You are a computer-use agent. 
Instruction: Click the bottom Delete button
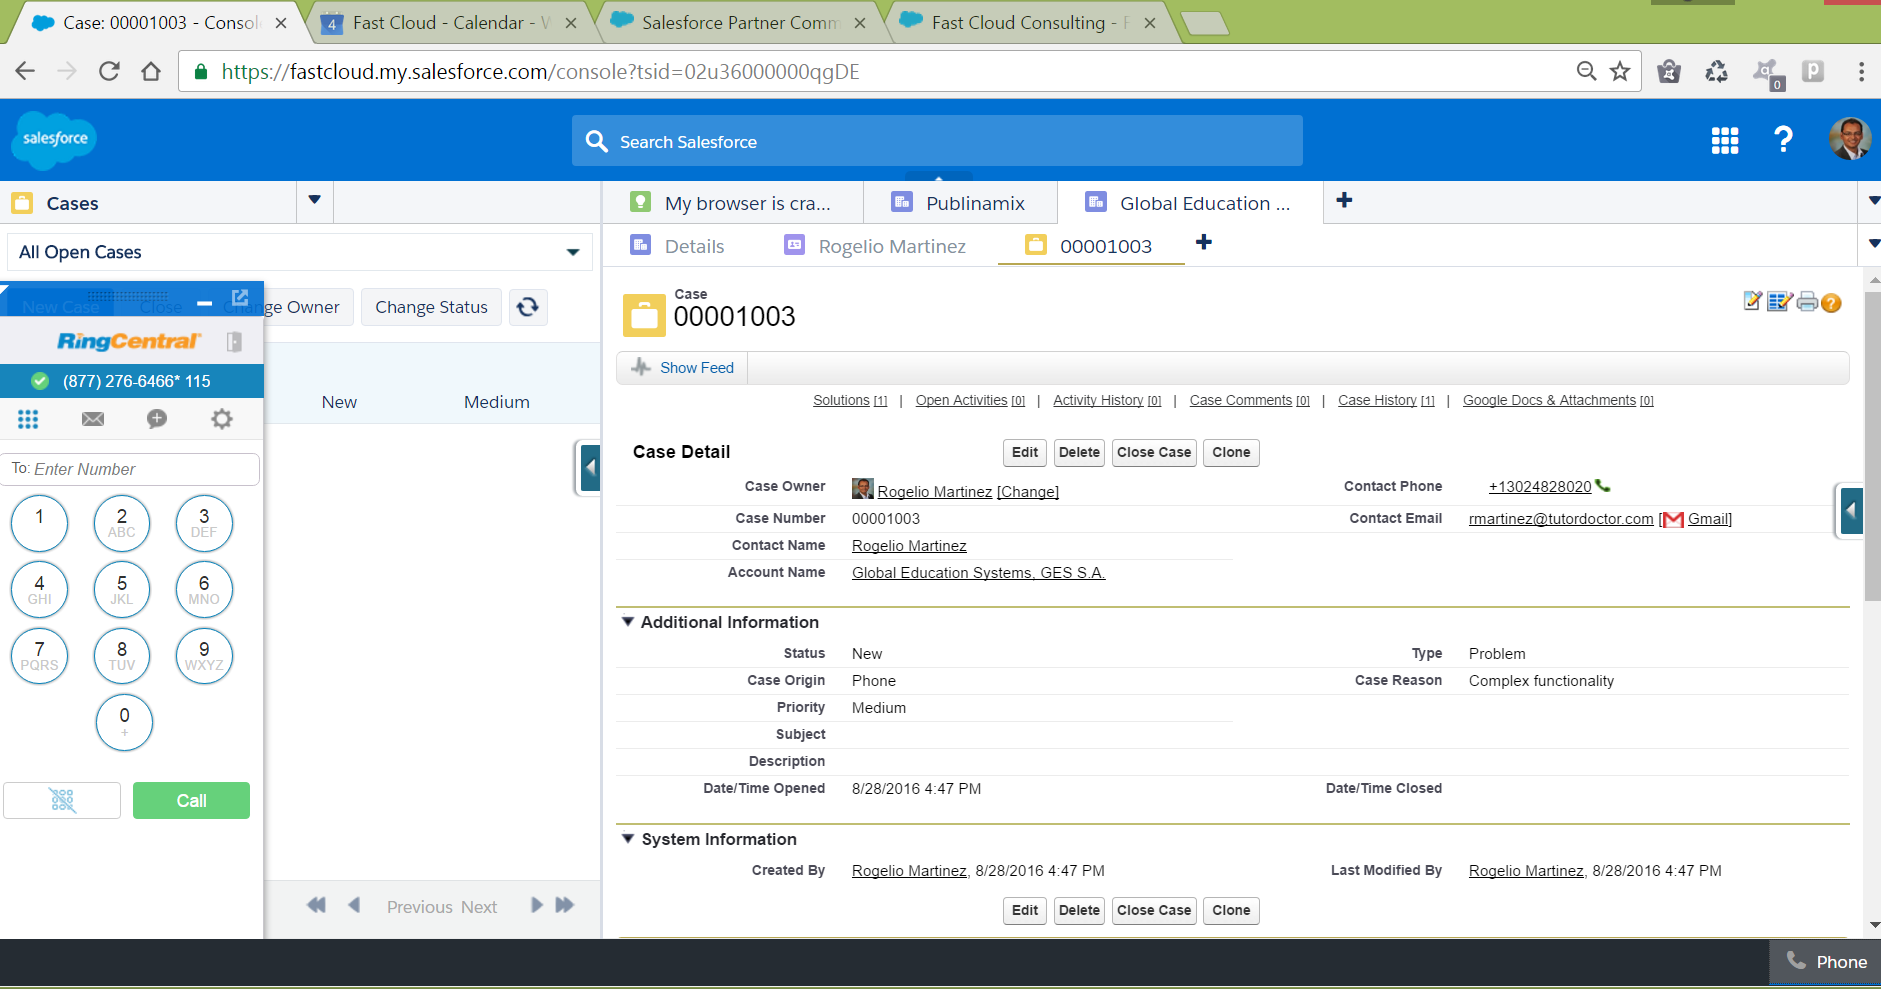pyautogui.click(x=1079, y=910)
